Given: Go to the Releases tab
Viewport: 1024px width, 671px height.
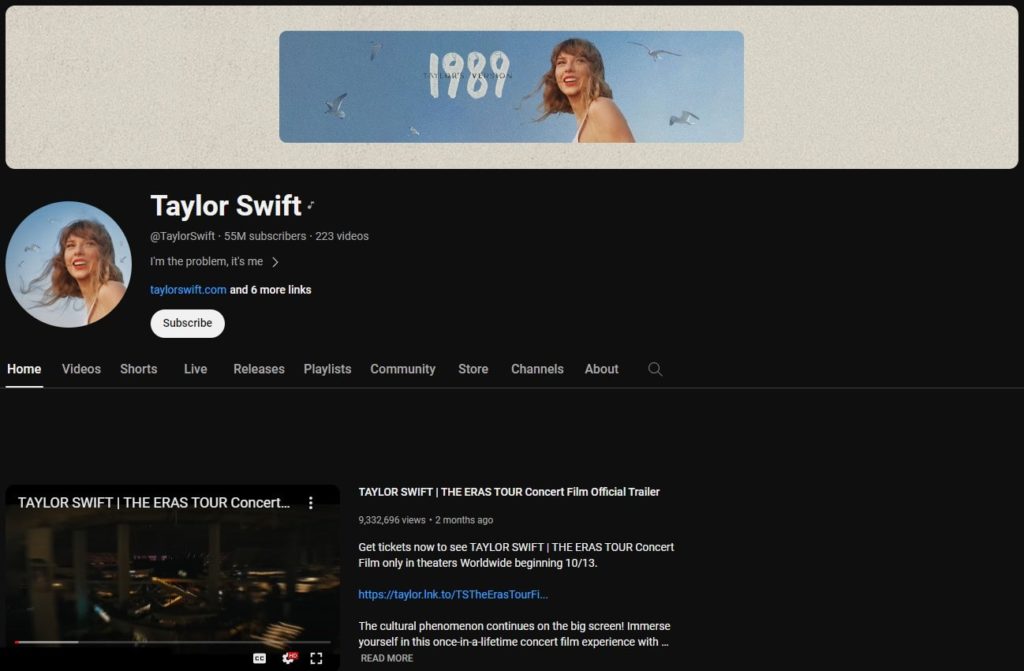Looking at the screenshot, I should click(259, 369).
